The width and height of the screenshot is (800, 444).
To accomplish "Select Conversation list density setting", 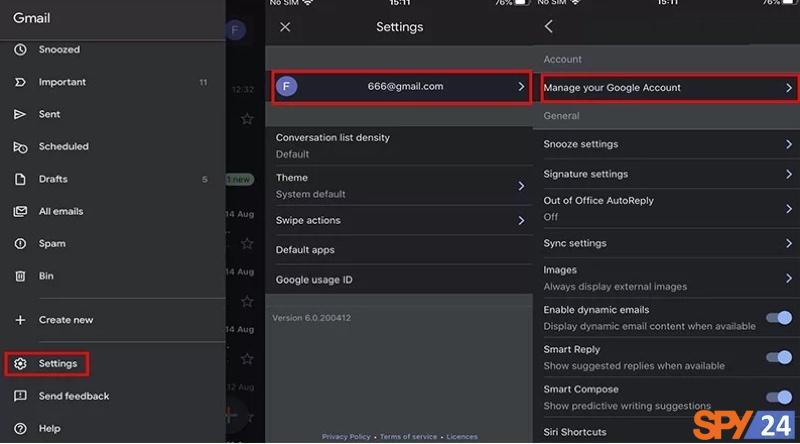I will pyautogui.click(x=399, y=146).
